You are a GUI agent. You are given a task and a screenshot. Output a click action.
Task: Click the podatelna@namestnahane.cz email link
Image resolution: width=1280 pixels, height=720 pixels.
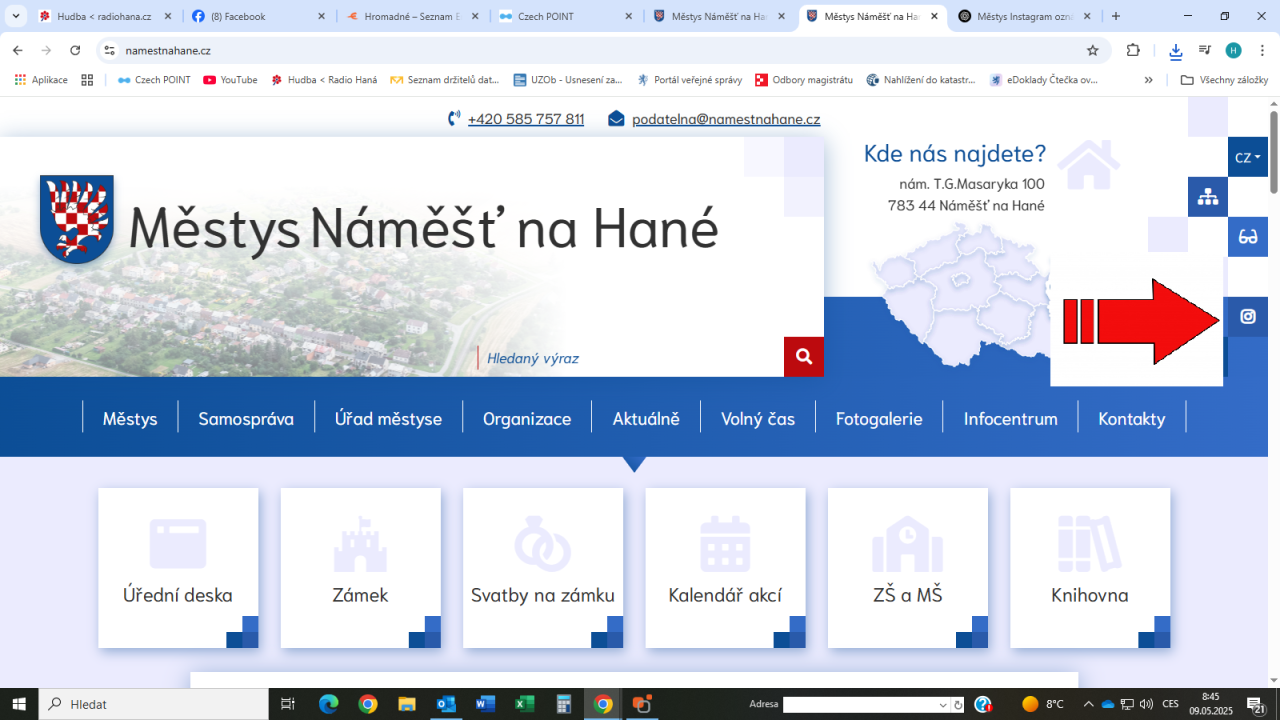tap(725, 119)
